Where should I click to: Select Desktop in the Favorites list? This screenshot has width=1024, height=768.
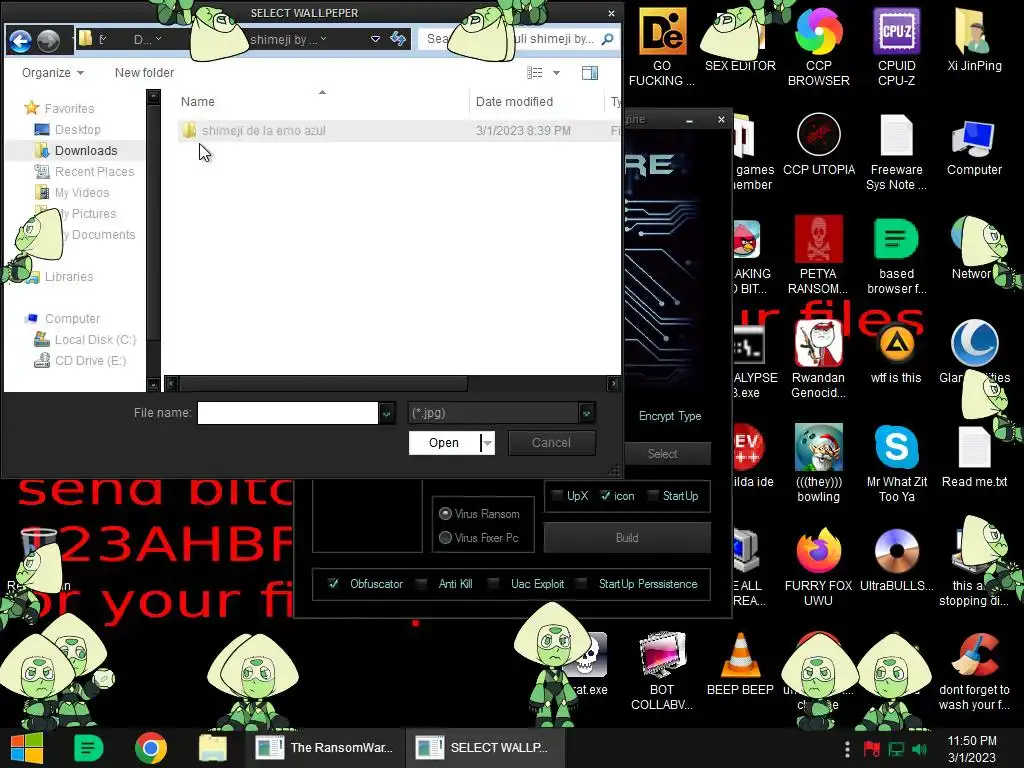pos(78,129)
